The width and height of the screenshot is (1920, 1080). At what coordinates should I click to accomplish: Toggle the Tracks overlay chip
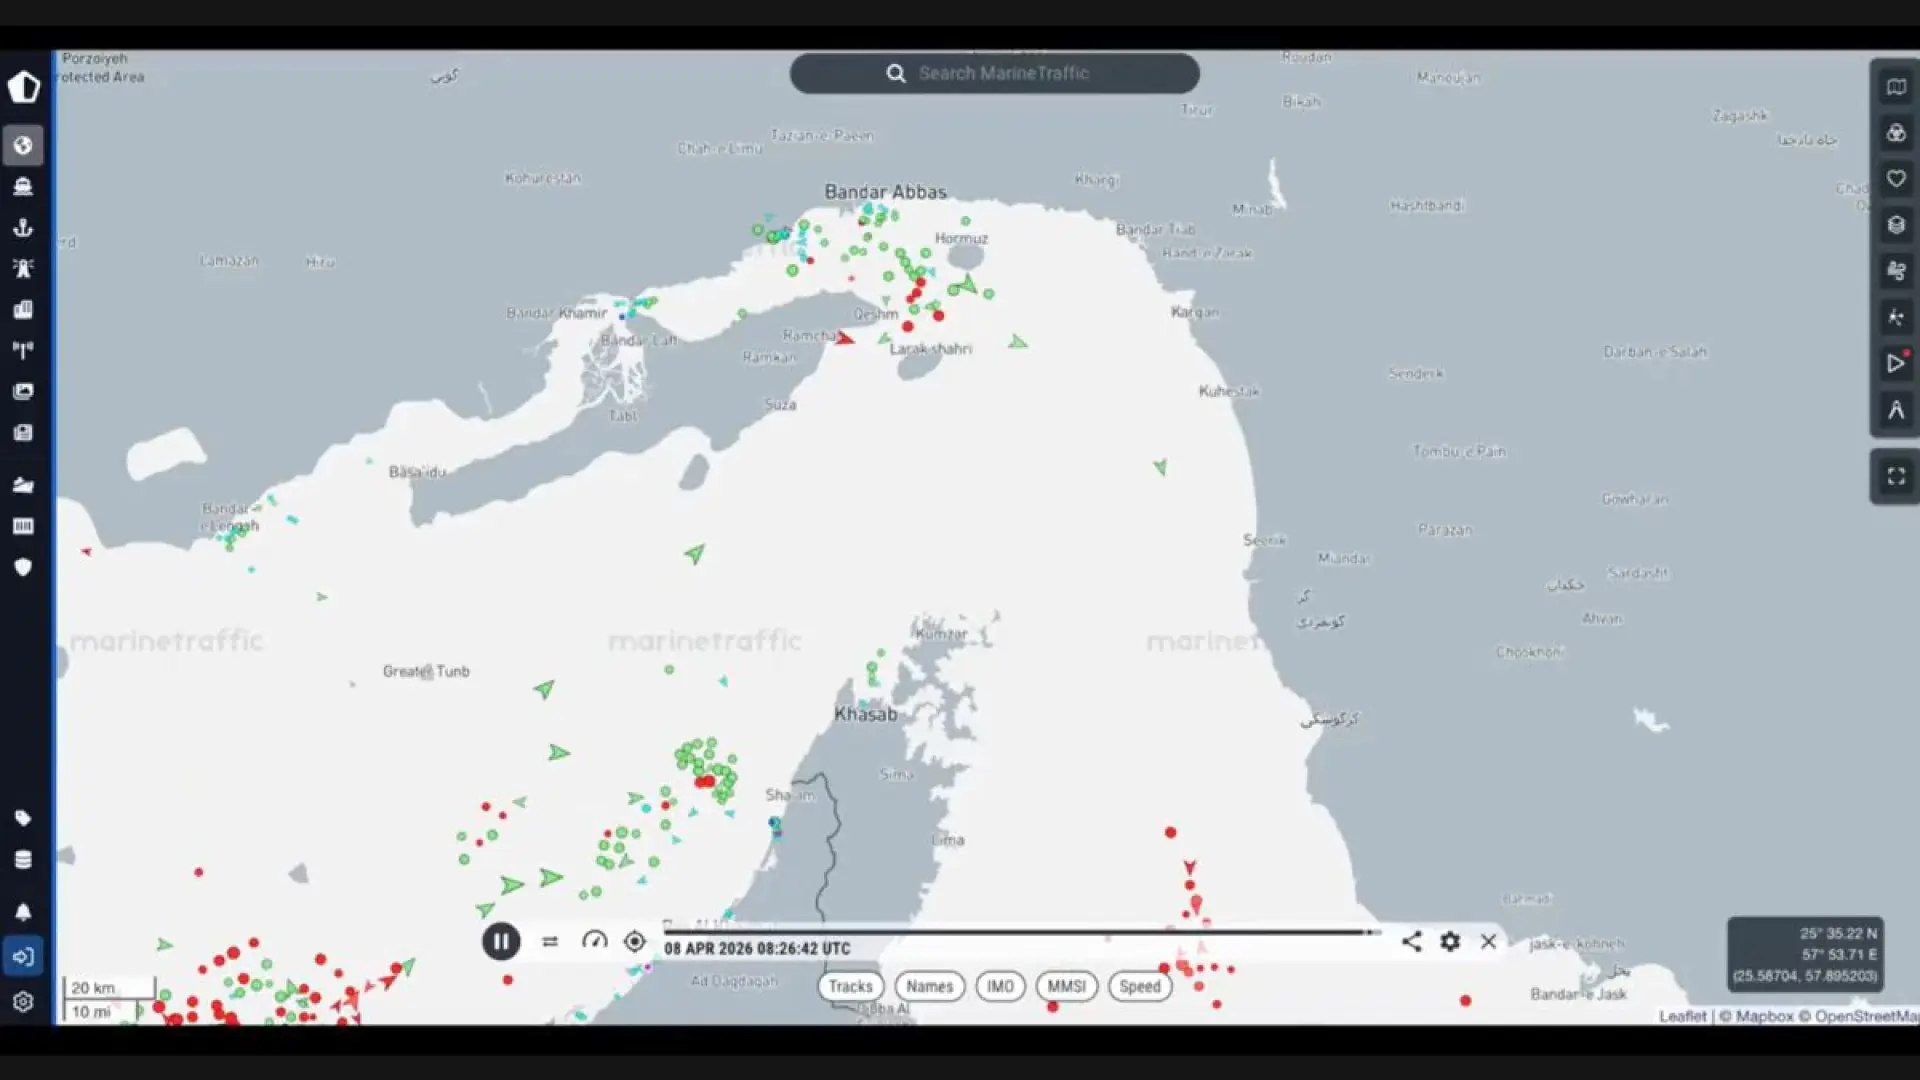tap(850, 986)
